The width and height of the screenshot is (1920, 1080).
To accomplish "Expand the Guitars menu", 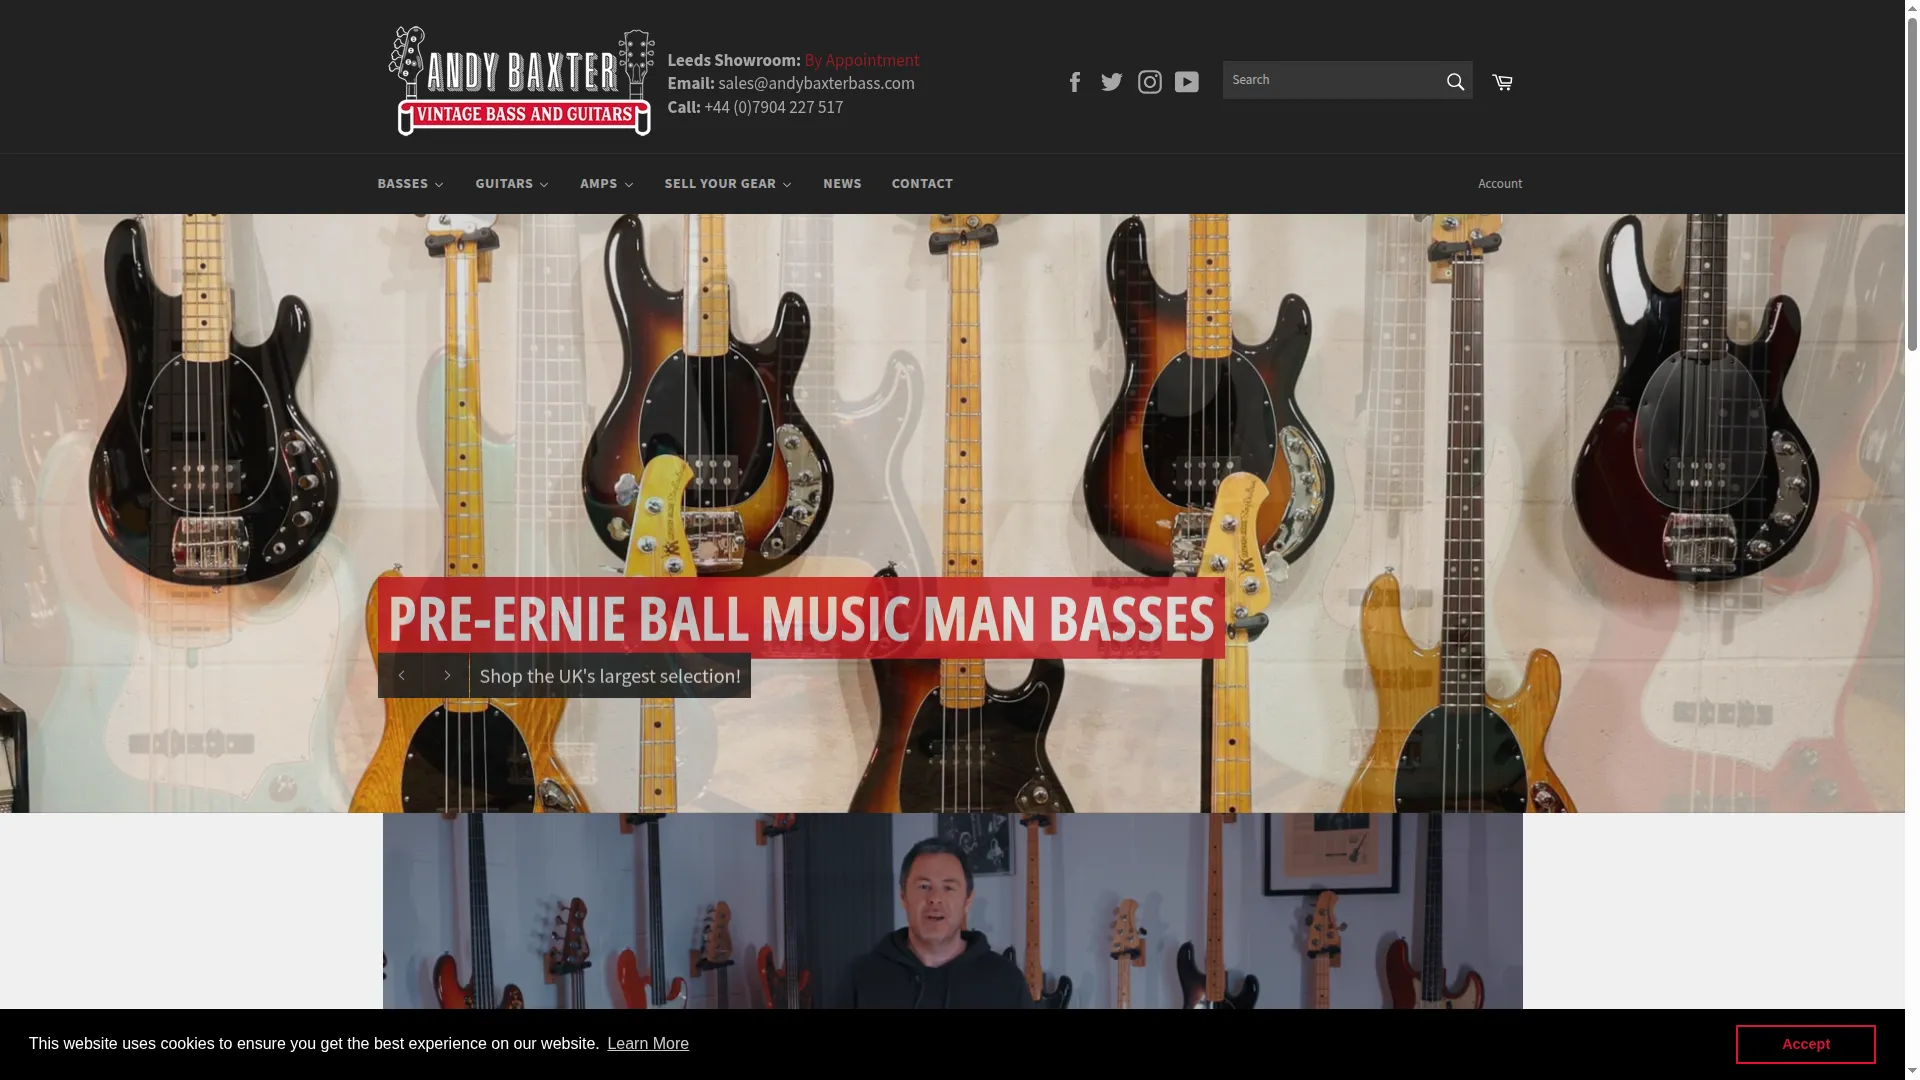I will (x=512, y=184).
